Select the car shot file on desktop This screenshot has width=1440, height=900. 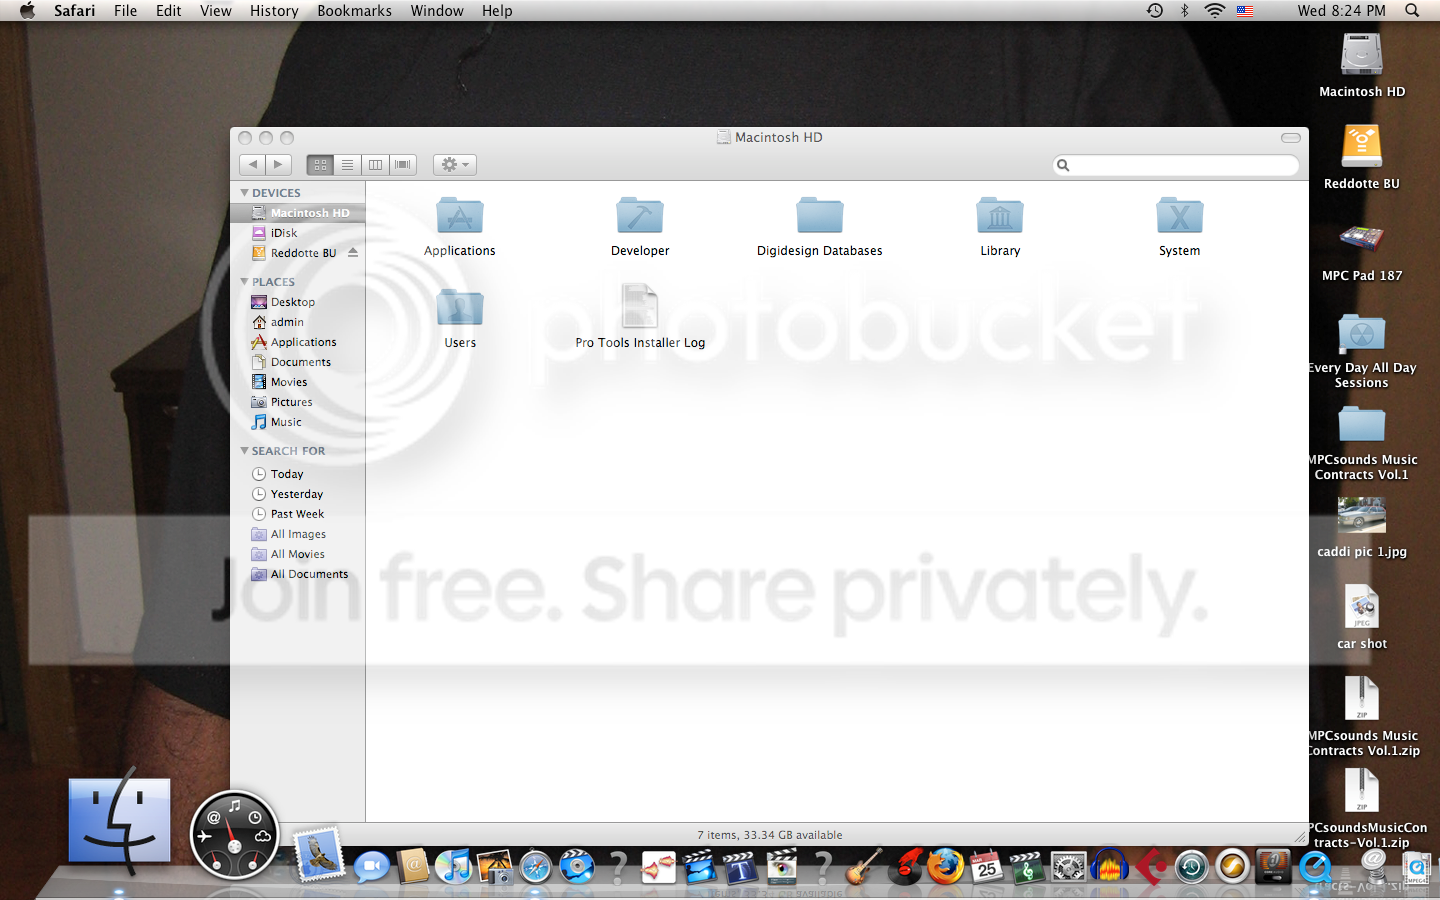1362,606
